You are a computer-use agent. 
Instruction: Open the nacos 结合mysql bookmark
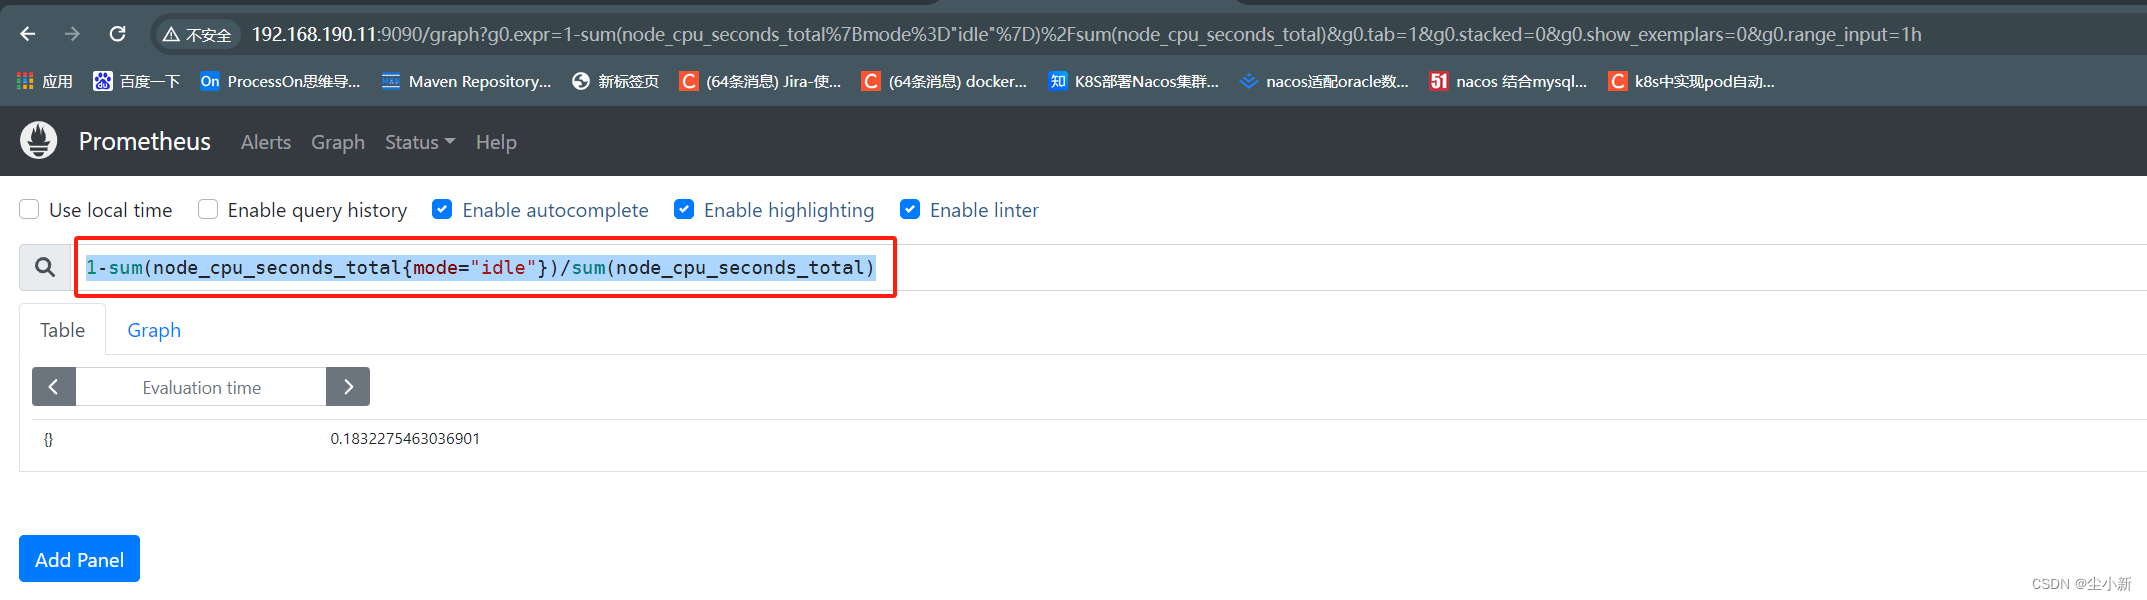[1508, 81]
